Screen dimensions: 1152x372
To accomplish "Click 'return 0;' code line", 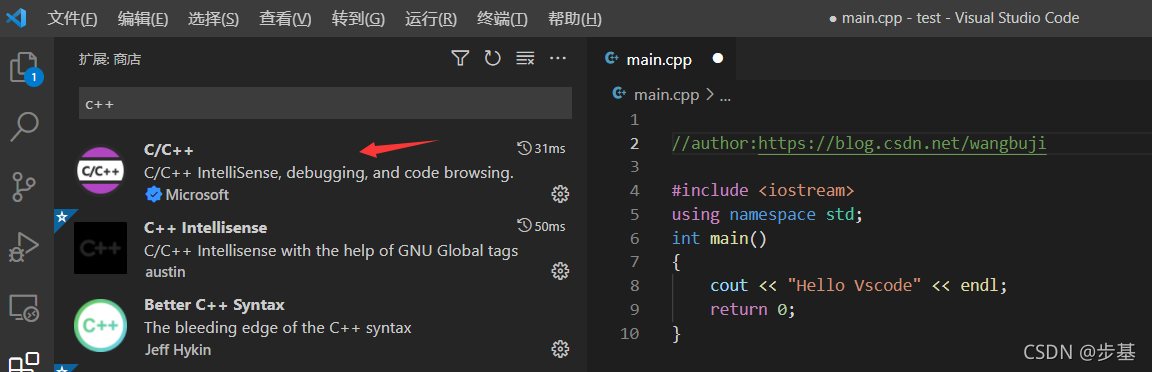I will click(x=753, y=309).
